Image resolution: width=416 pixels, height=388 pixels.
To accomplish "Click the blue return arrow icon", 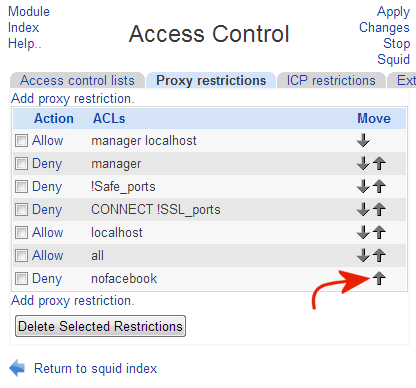I will click(17, 368).
